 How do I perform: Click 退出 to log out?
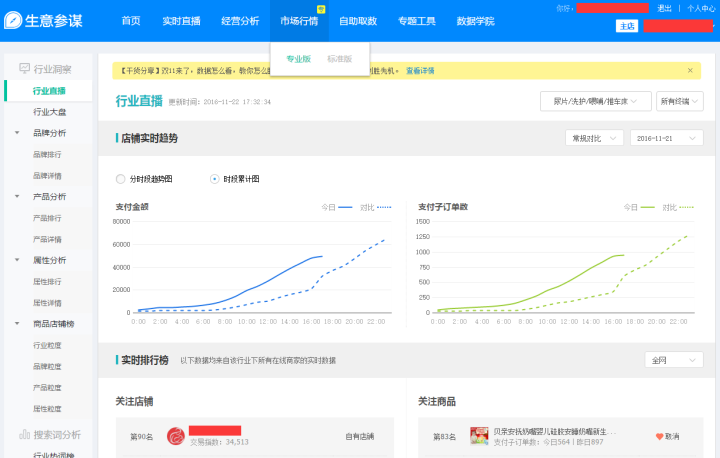click(x=664, y=8)
